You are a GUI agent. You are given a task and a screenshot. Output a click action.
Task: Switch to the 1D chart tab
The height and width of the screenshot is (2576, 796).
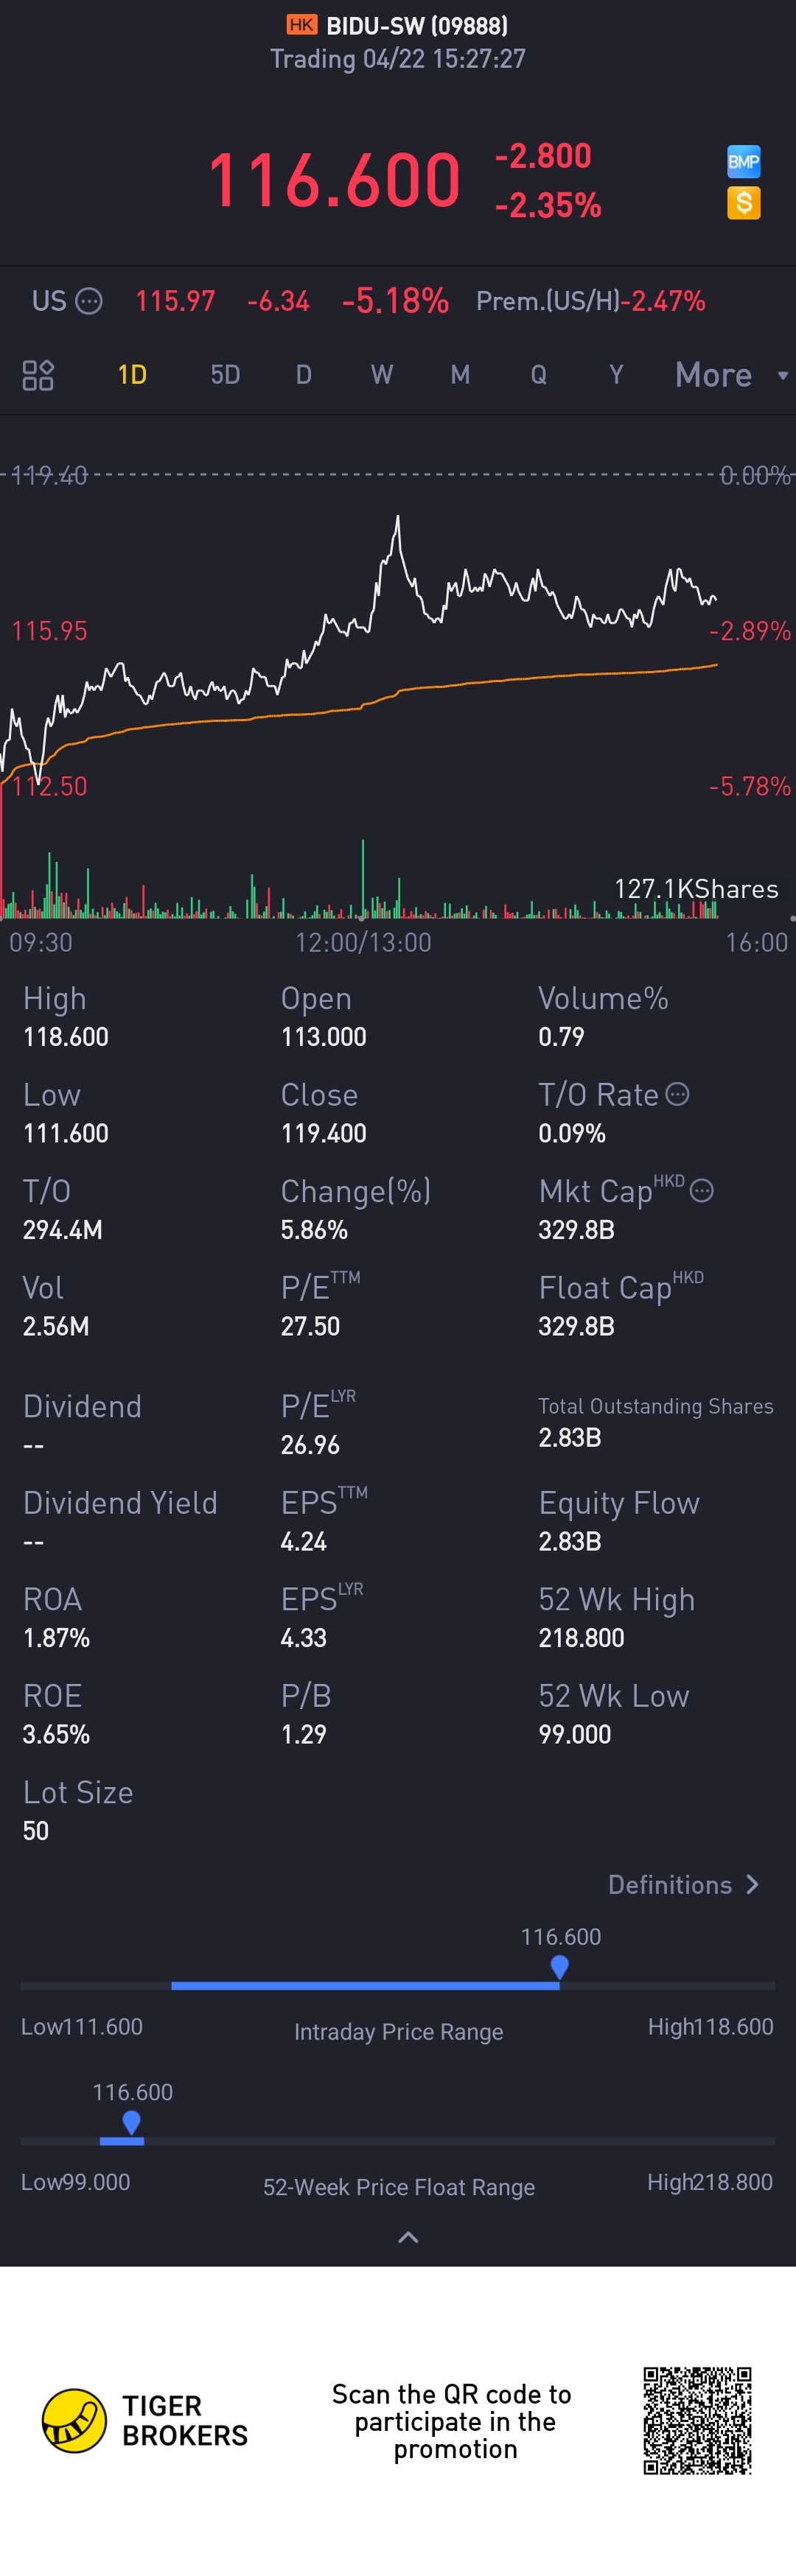click(x=132, y=375)
